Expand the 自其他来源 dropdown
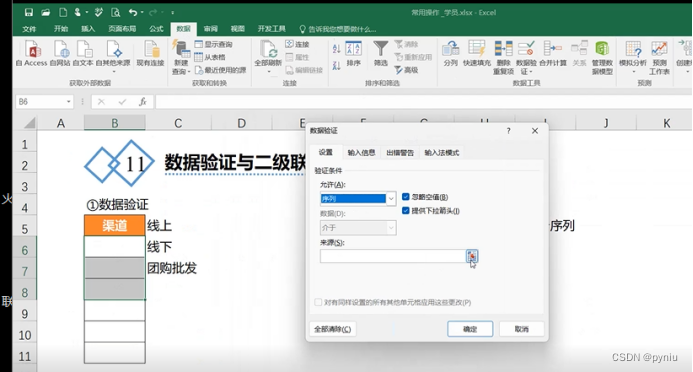The width and height of the screenshot is (693, 372). tap(113, 71)
